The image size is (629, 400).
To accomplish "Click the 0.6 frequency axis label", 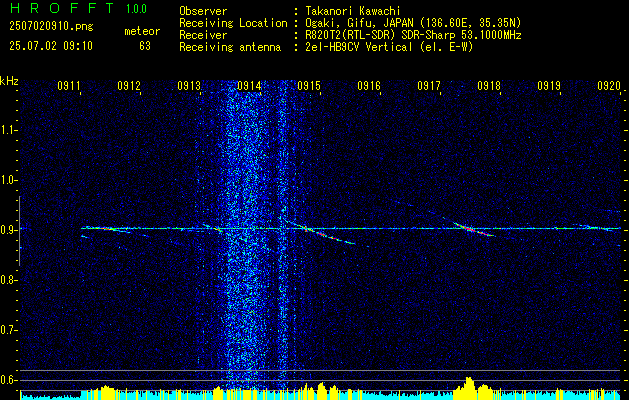I will pyautogui.click(x=8, y=380).
